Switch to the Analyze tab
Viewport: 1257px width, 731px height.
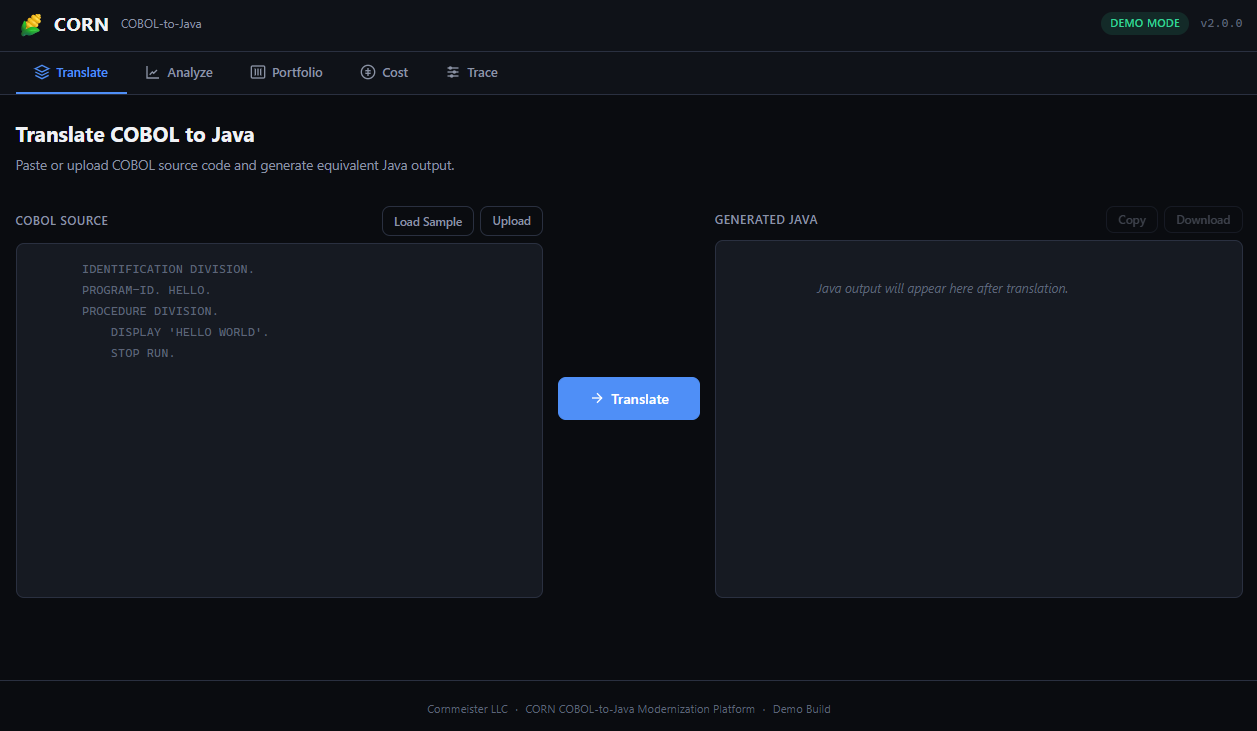point(179,72)
